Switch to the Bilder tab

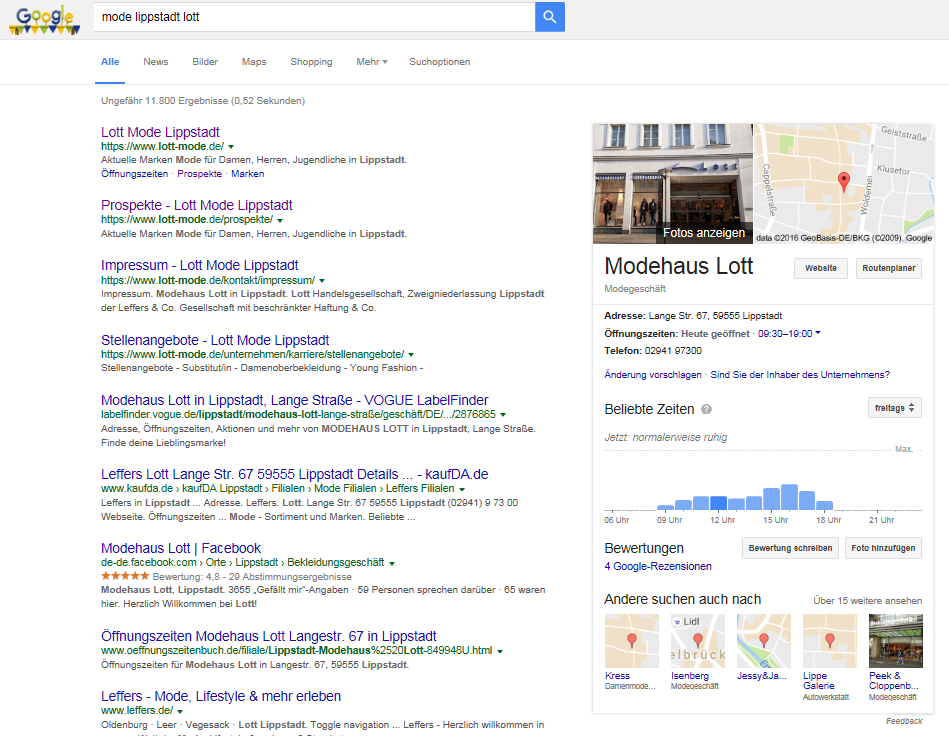point(205,62)
